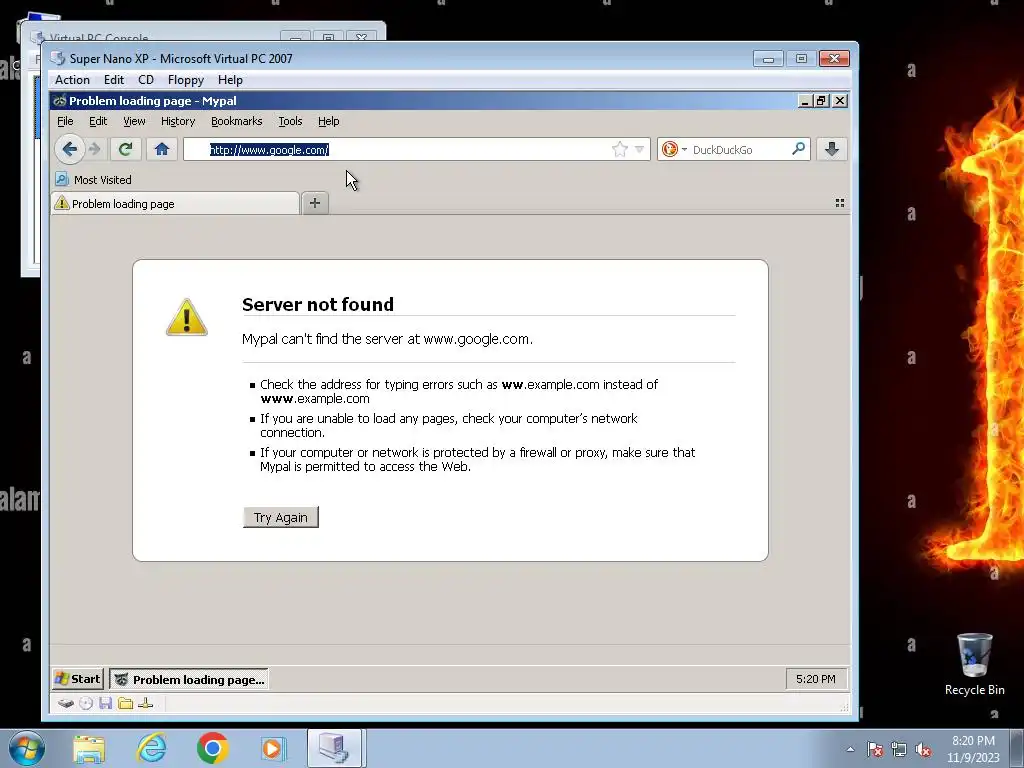Open Mypal Bookmarks menu
This screenshot has height=768, width=1024.
pyautogui.click(x=236, y=121)
